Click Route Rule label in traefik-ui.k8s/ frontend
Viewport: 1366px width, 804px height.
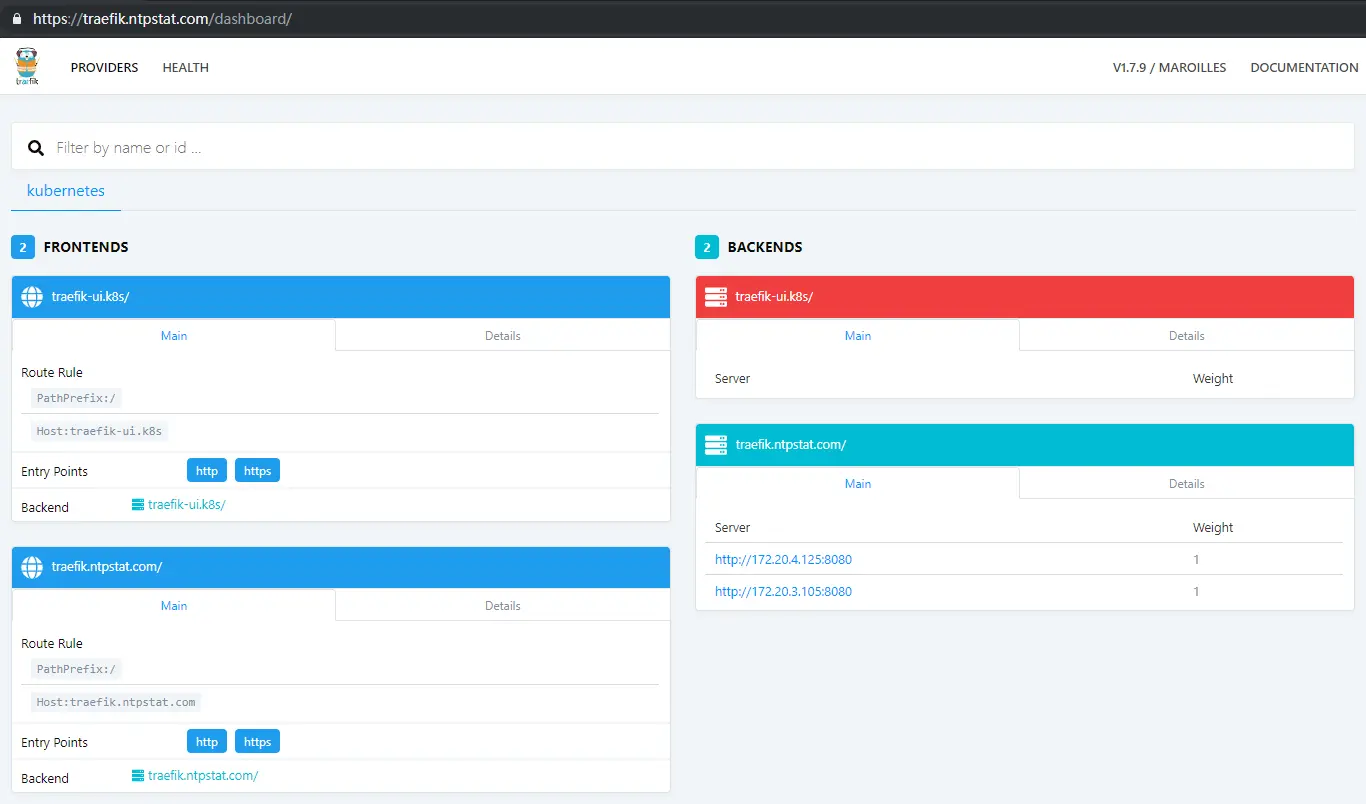pyautogui.click(x=52, y=372)
